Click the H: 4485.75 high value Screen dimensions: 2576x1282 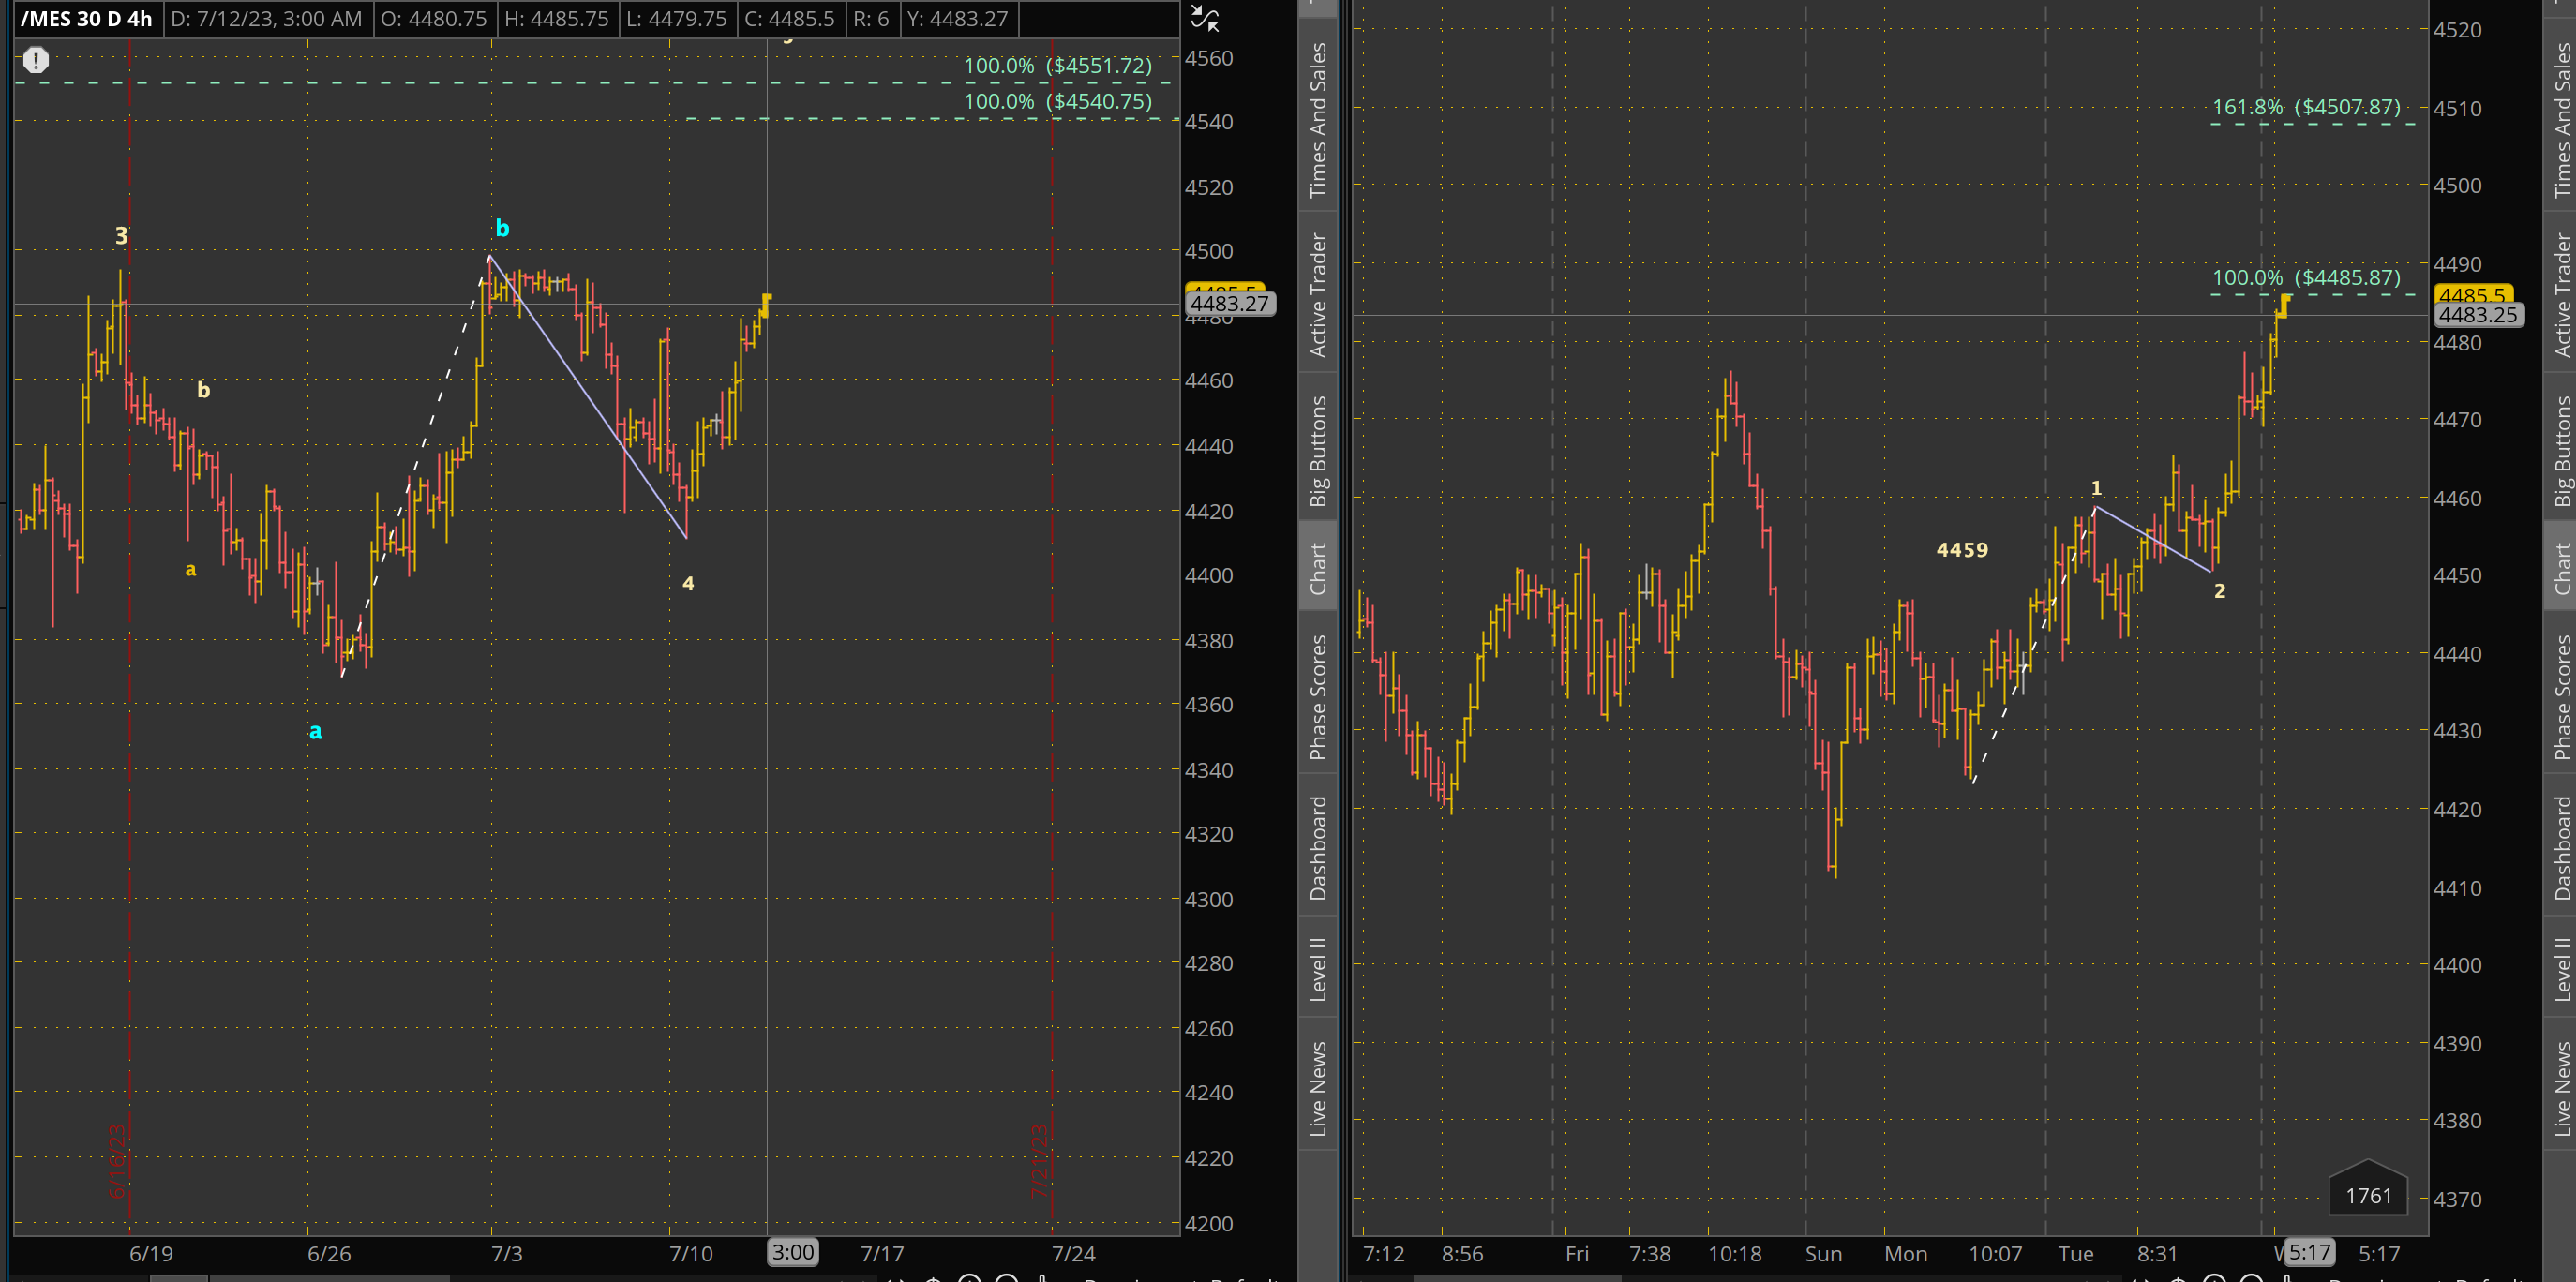[556, 19]
